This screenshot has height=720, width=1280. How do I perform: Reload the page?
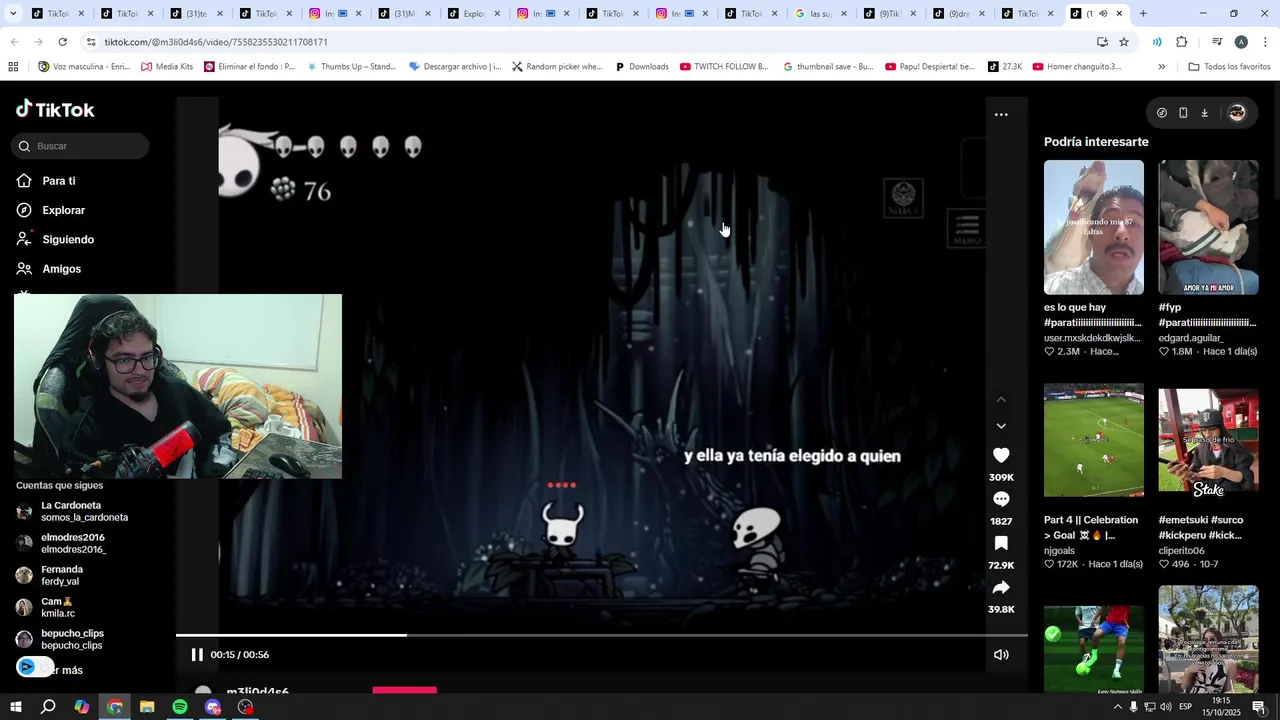(62, 42)
